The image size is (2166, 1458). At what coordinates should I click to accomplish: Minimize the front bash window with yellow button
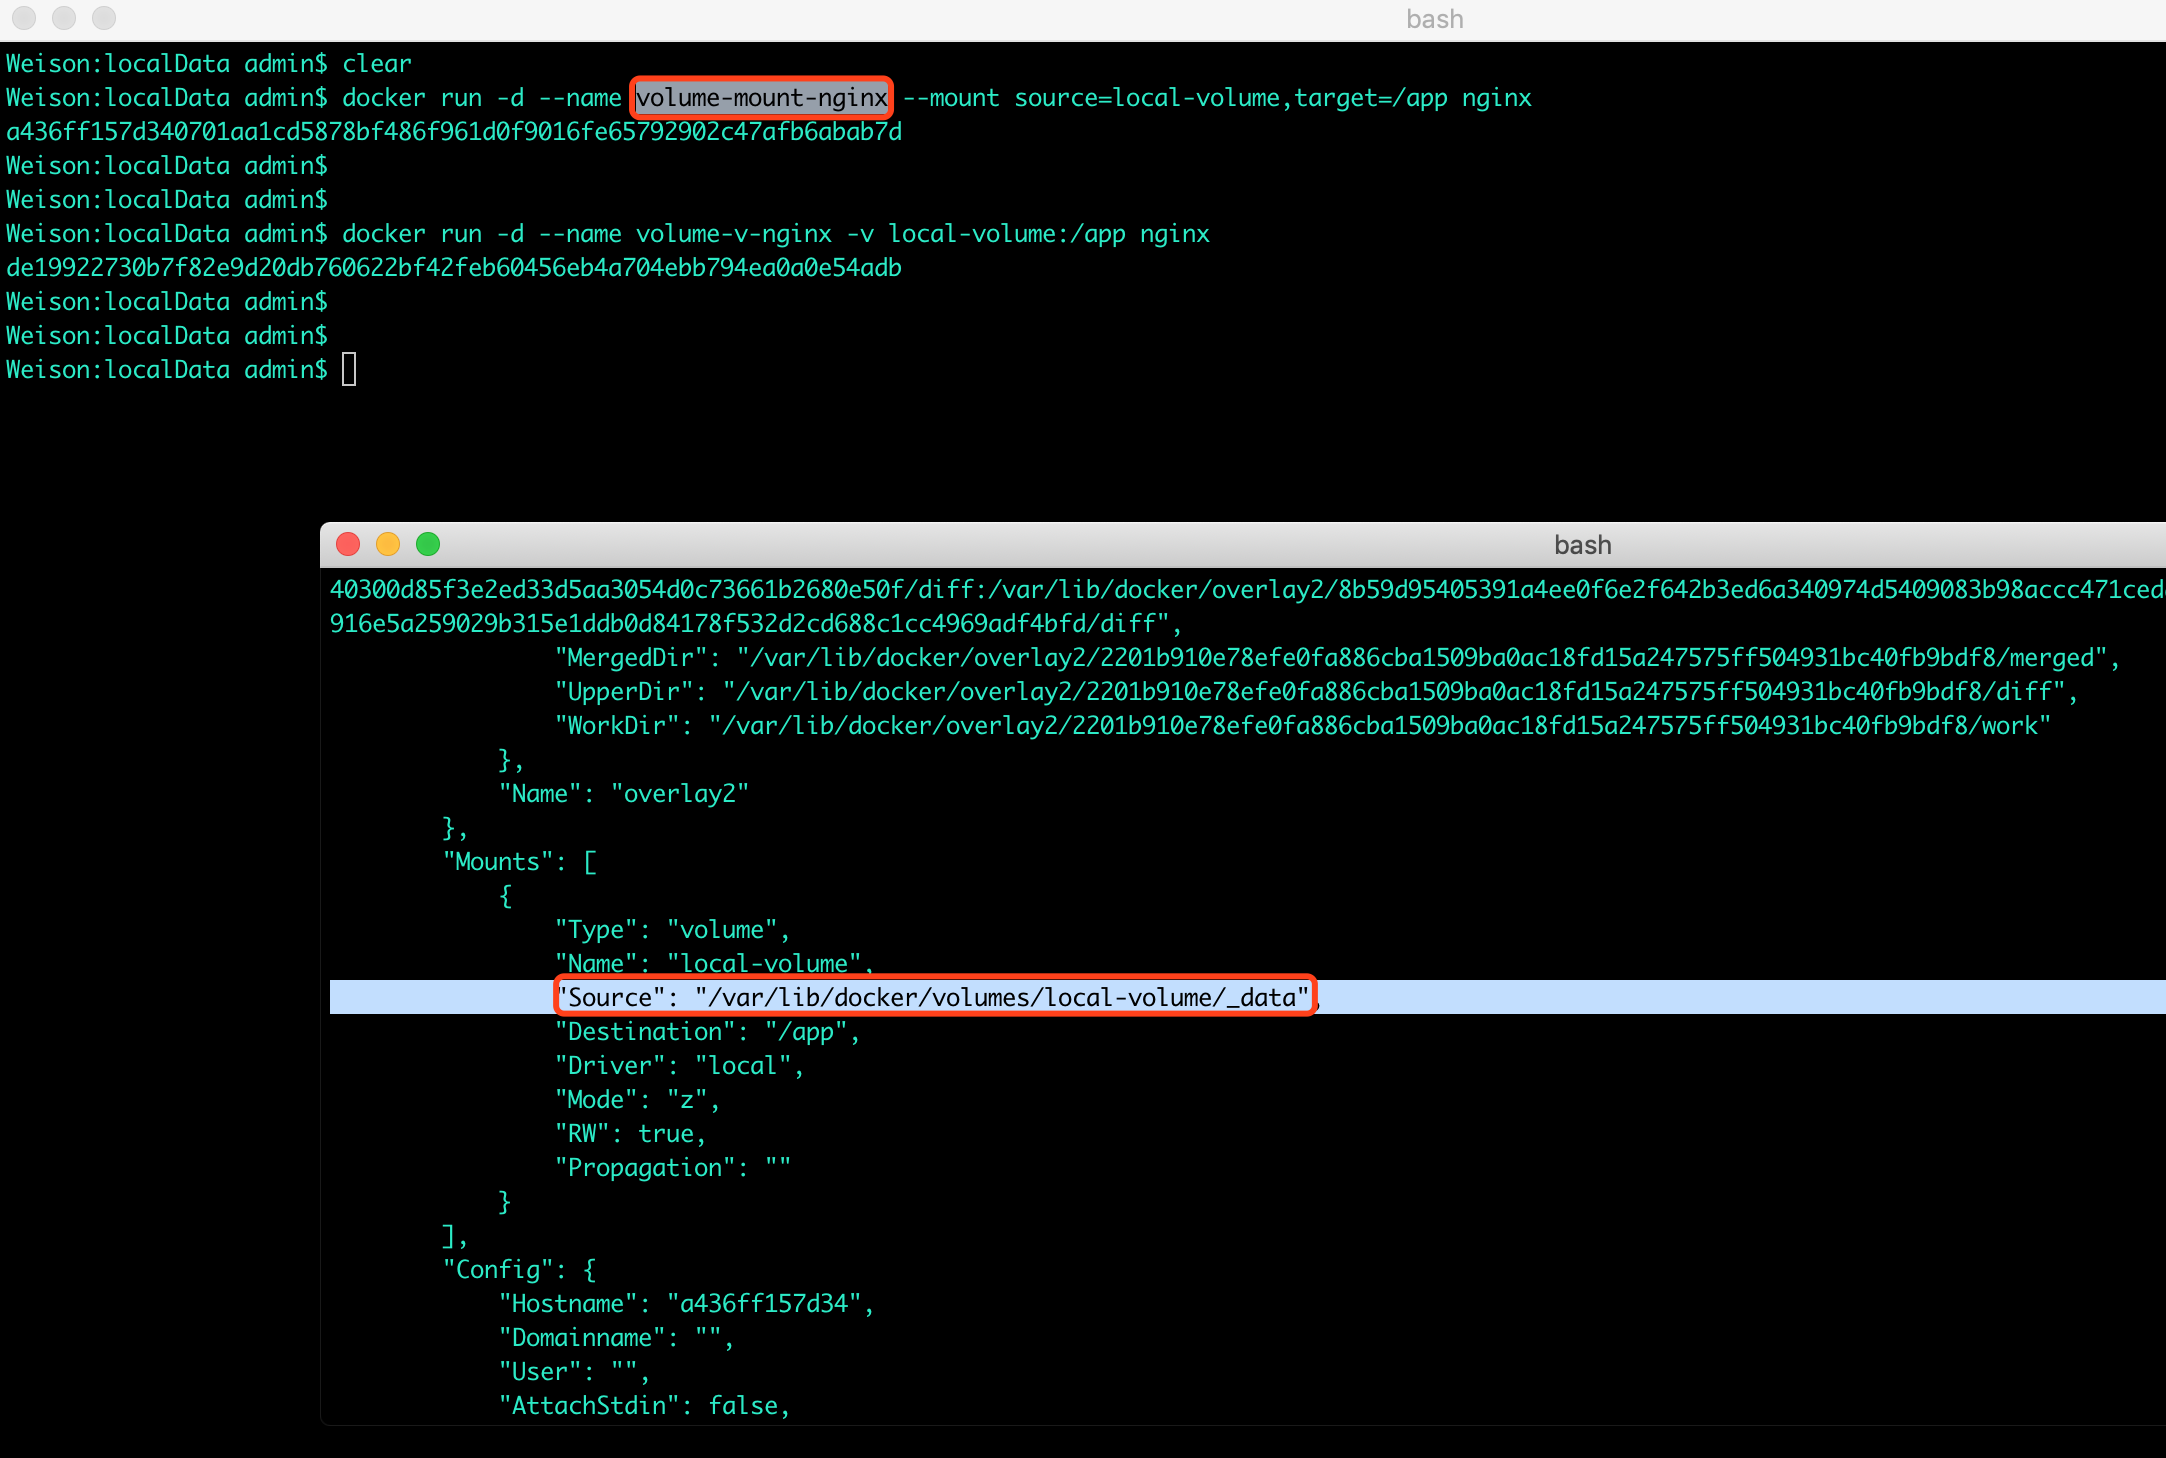pyautogui.click(x=388, y=544)
